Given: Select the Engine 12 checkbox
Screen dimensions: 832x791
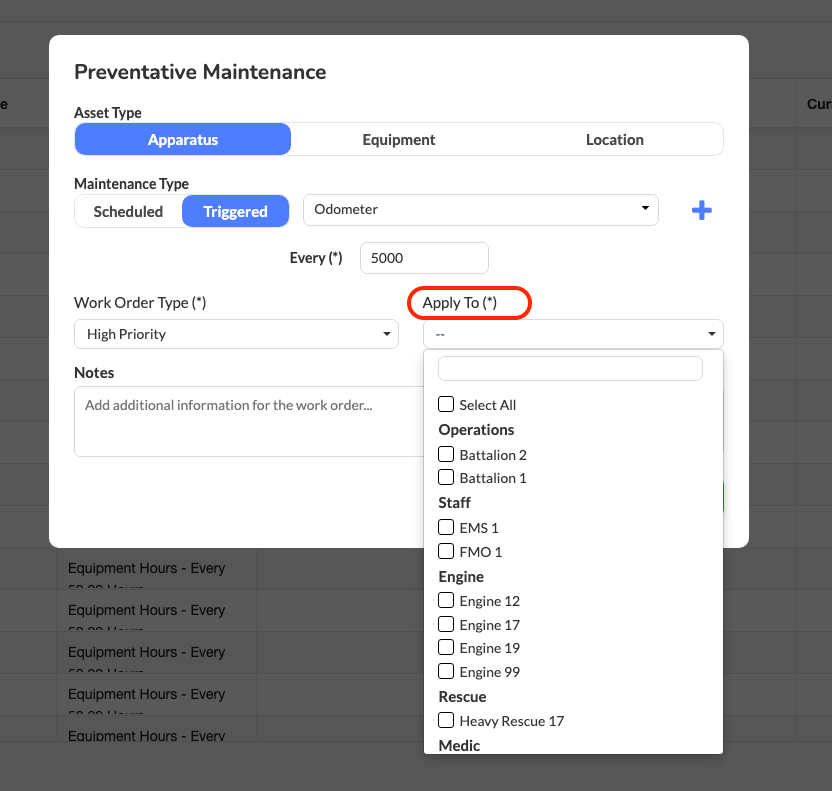Looking at the screenshot, I should [446, 601].
